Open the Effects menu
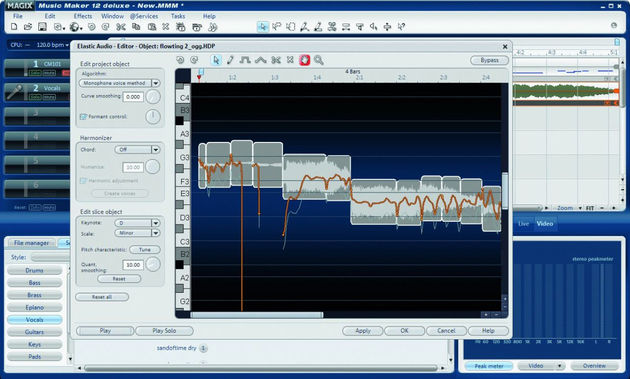The height and width of the screenshot is (379, 630). [83, 16]
